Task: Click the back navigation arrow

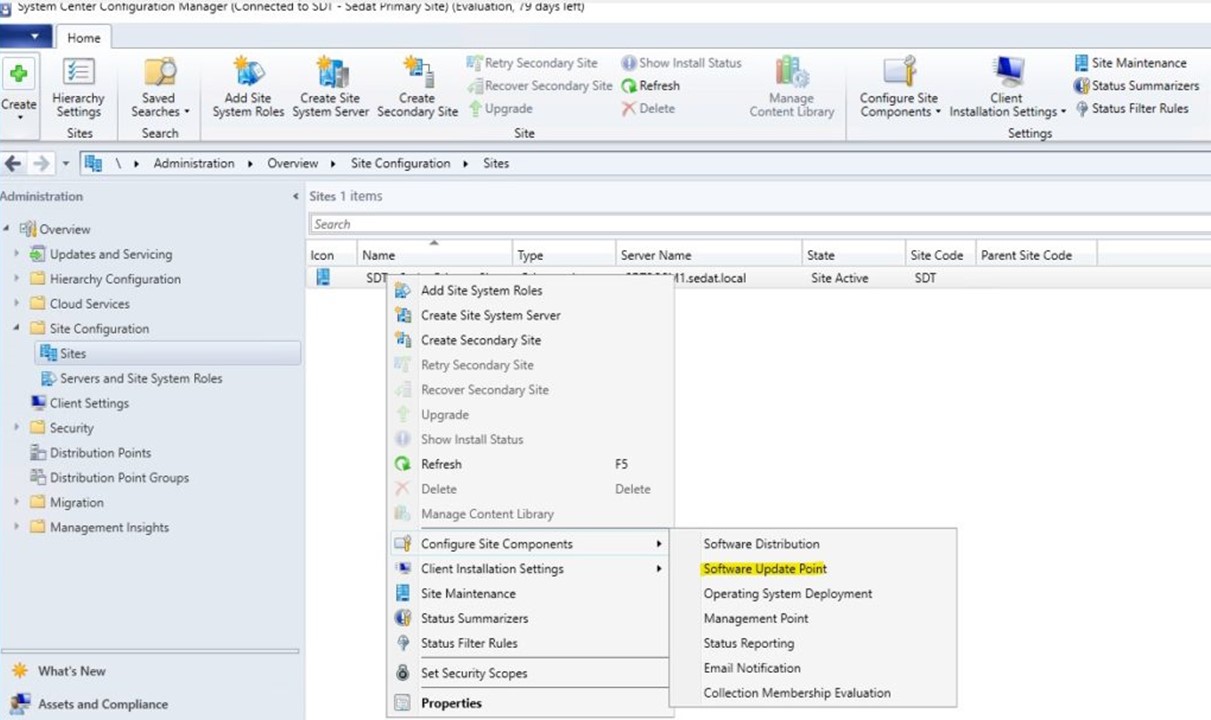Action: tap(13, 163)
